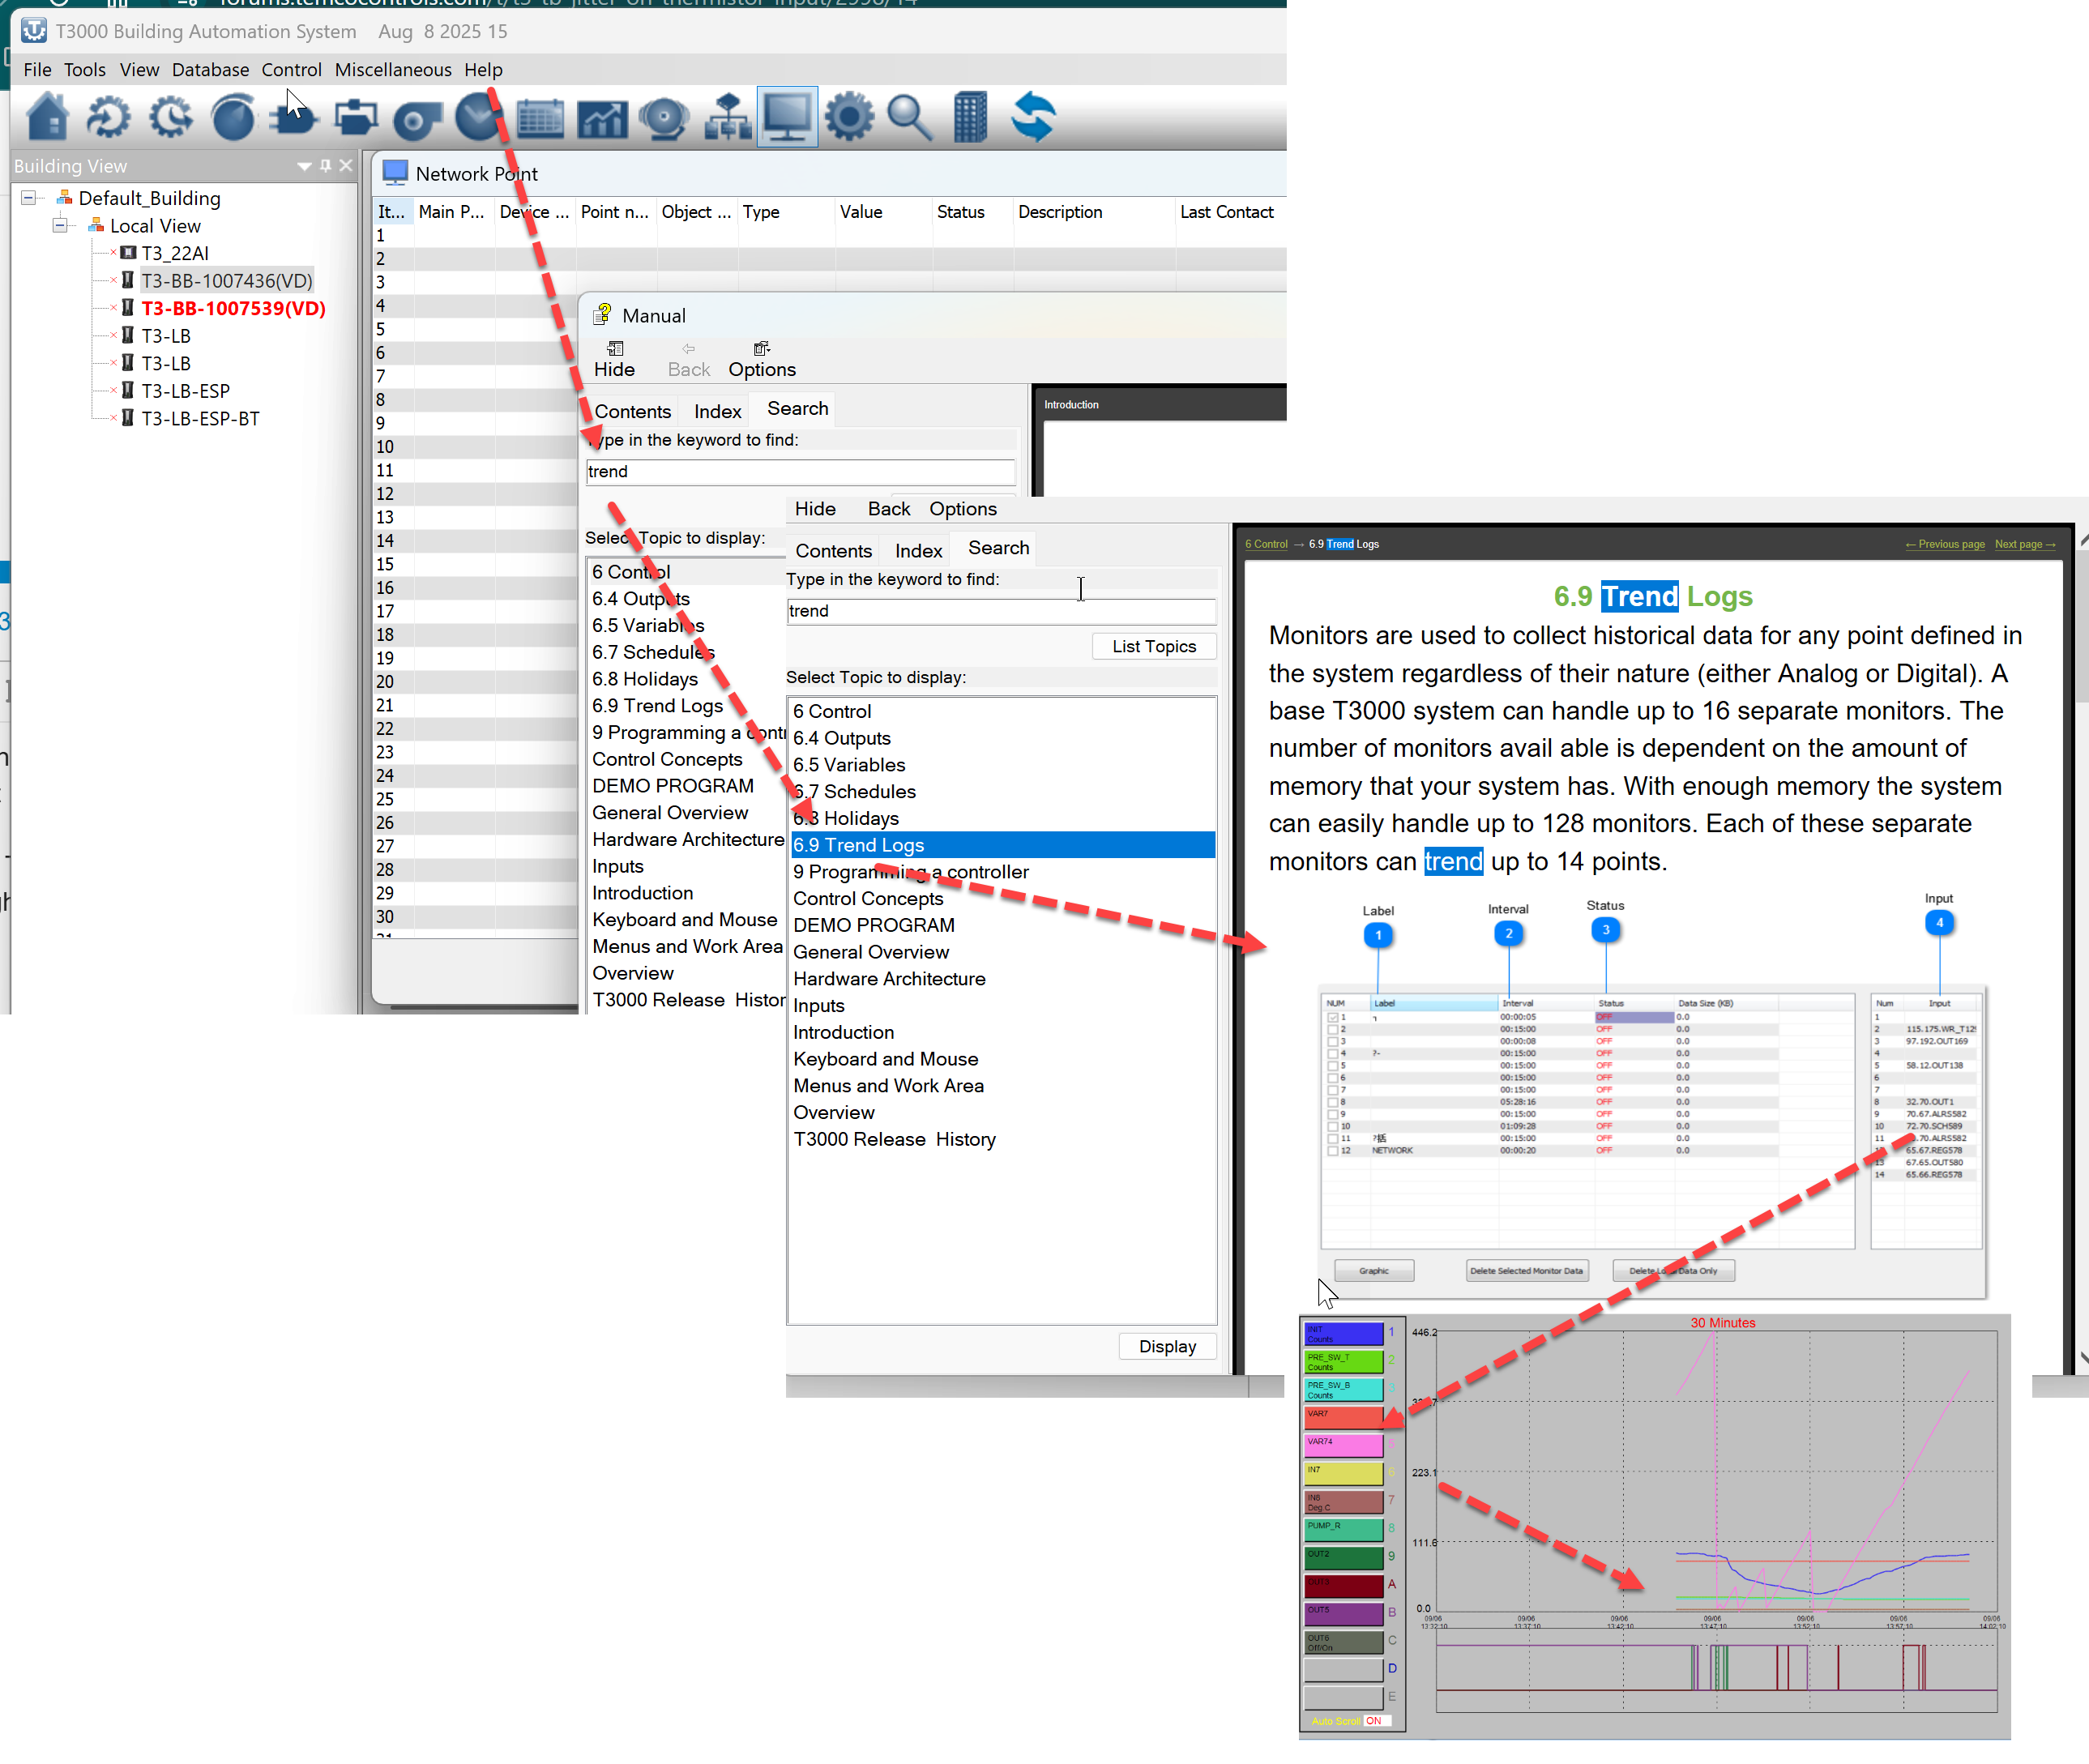Click the Home house toolbar icon

point(47,118)
